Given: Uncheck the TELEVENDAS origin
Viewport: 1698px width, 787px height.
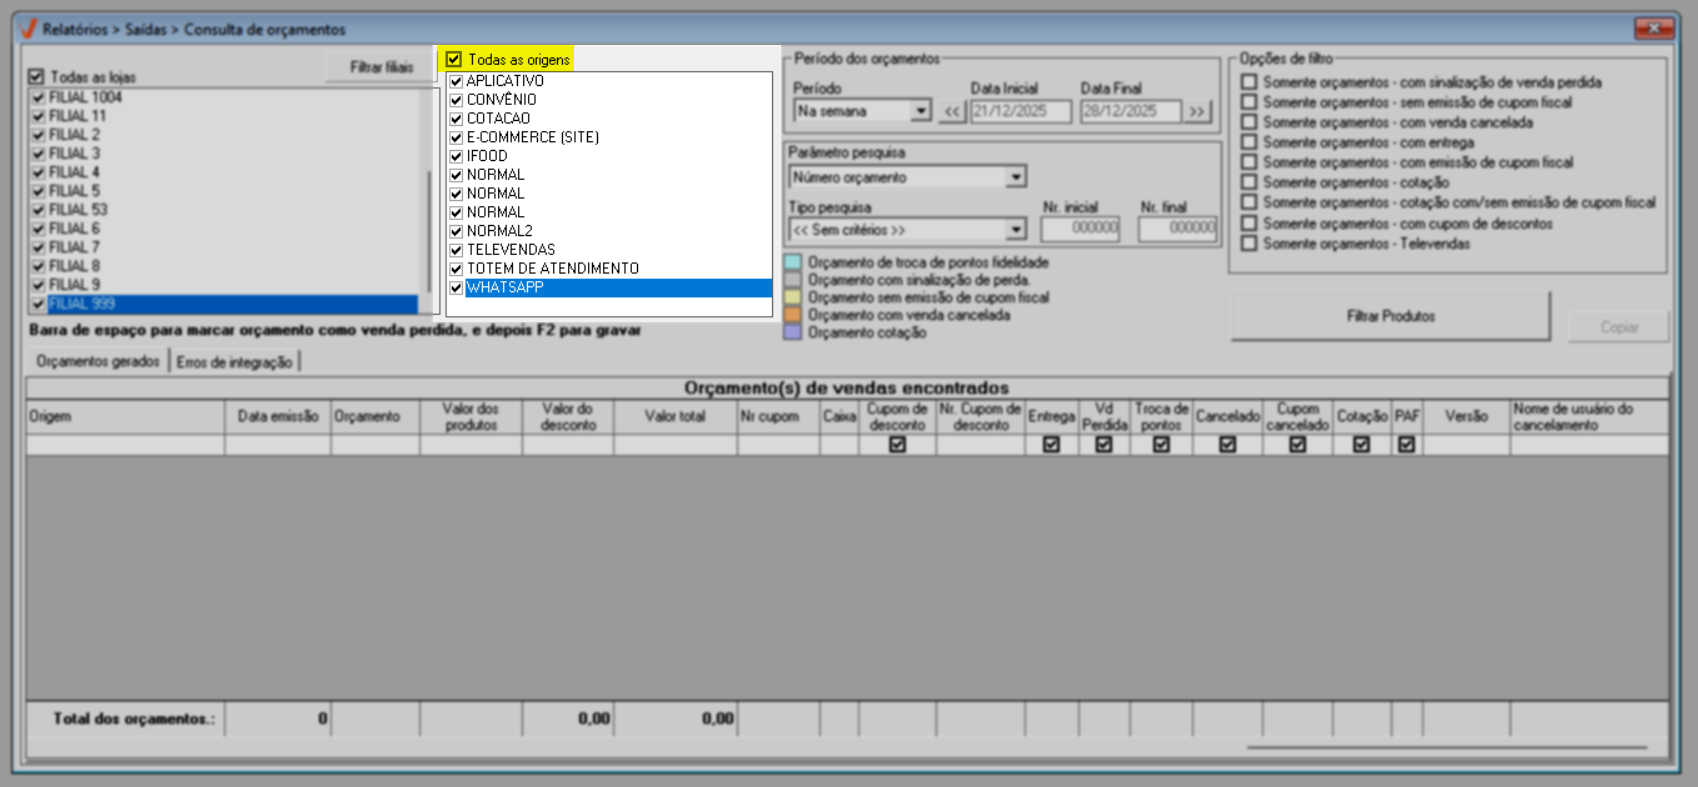Looking at the screenshot, I should coord(456,250).
